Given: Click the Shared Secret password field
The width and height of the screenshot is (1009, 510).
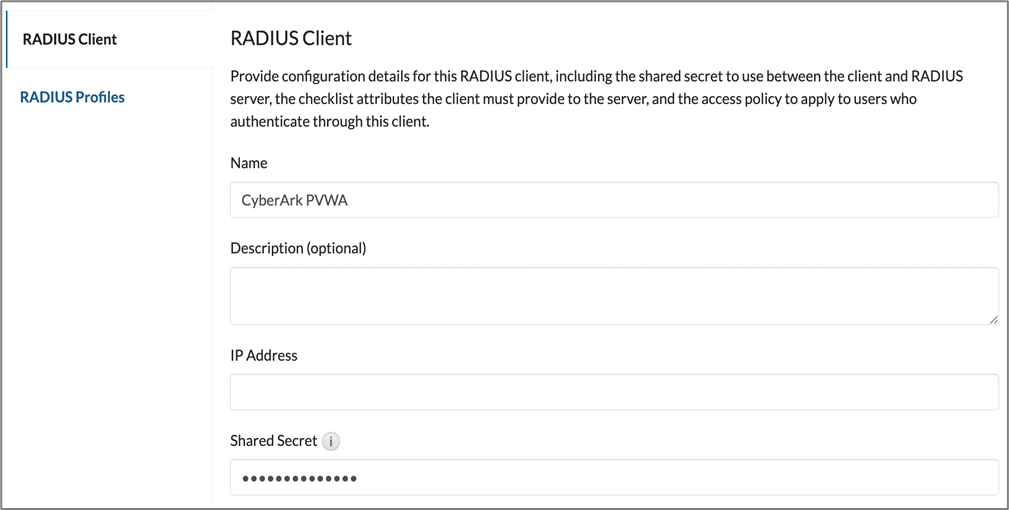Looking at the screenshot, I should coord(614,478).
